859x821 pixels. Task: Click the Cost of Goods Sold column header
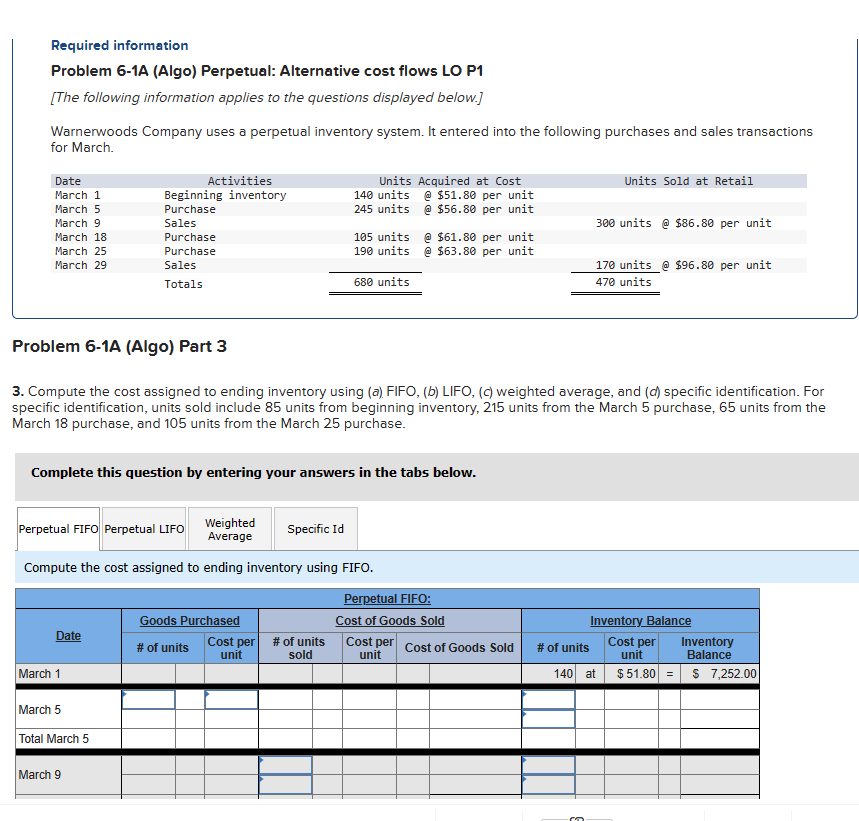pyautogui.click(x=389, y=620)
